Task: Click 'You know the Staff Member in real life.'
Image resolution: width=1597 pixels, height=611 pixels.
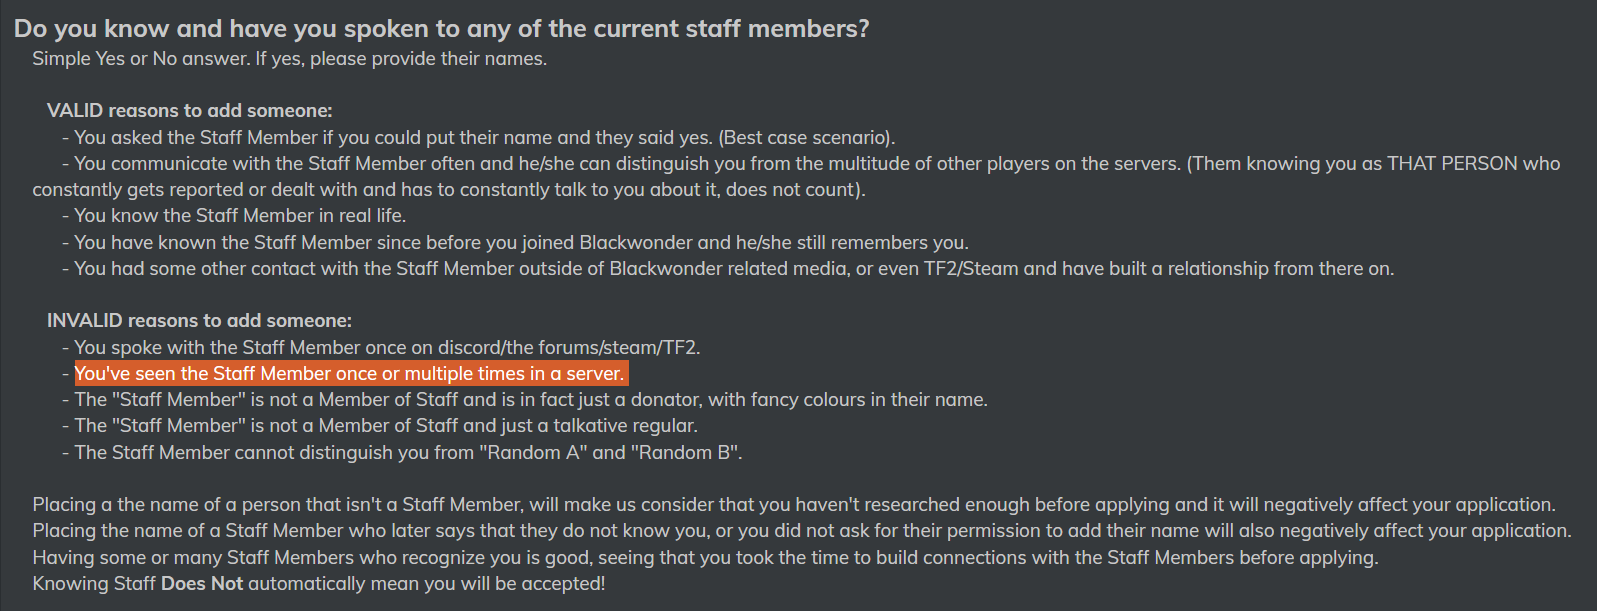Action: (x=233, y=216)
